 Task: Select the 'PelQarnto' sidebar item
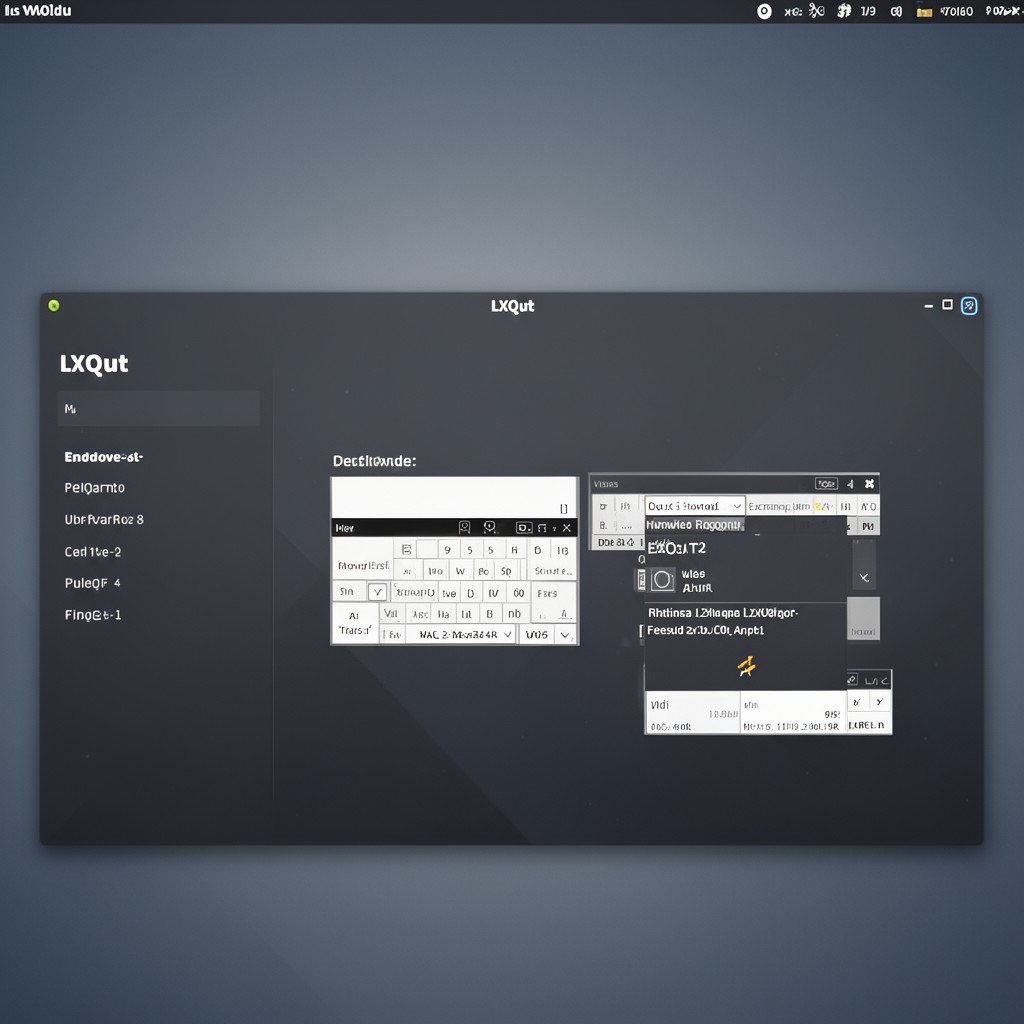95,488
